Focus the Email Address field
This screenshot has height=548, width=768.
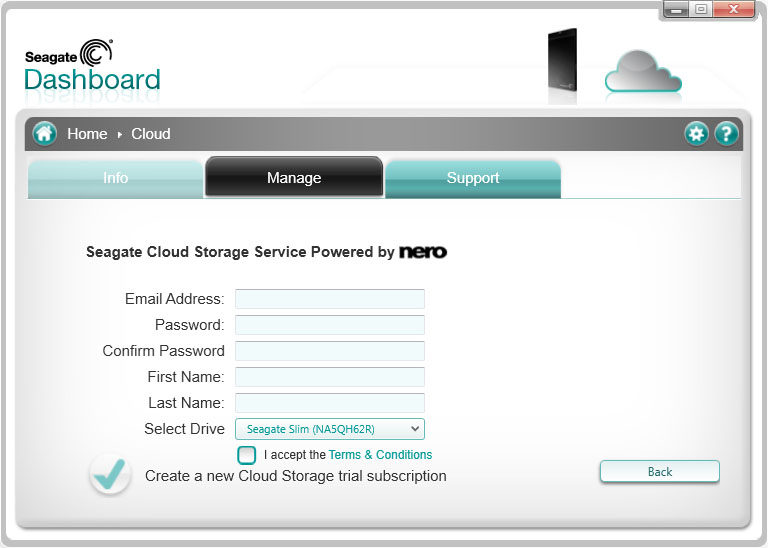(x=330, y=299)
